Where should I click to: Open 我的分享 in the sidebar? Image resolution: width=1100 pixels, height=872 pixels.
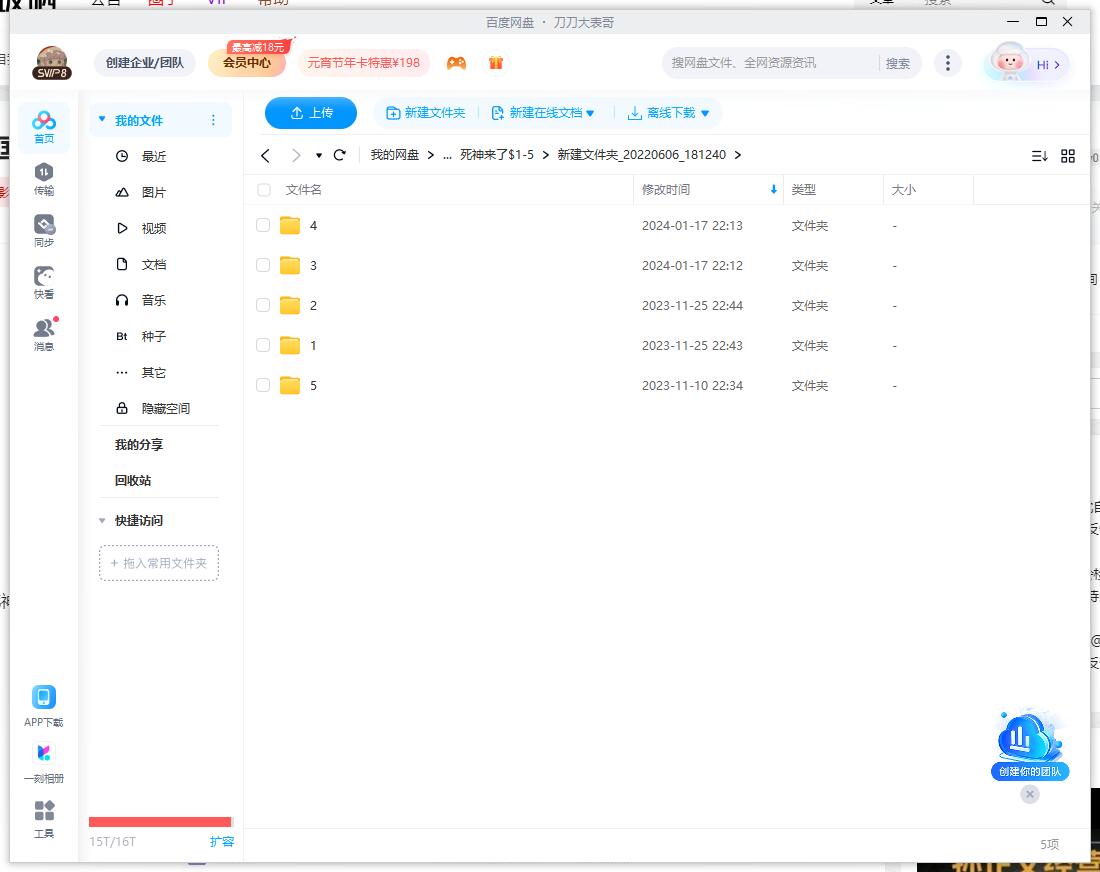[x=139, y=445]
